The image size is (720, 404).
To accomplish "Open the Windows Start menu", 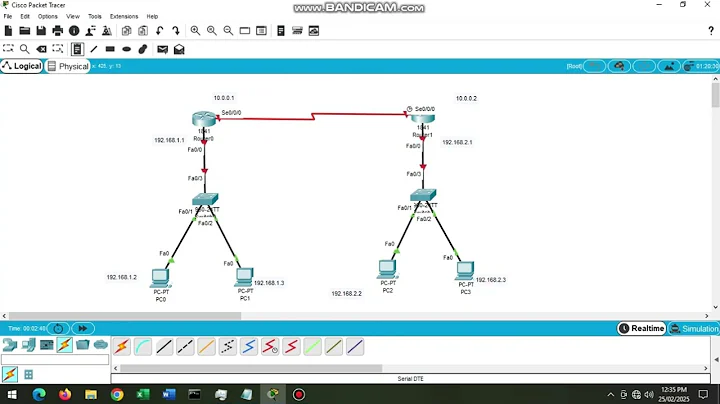I will click(x=12, y=394).
